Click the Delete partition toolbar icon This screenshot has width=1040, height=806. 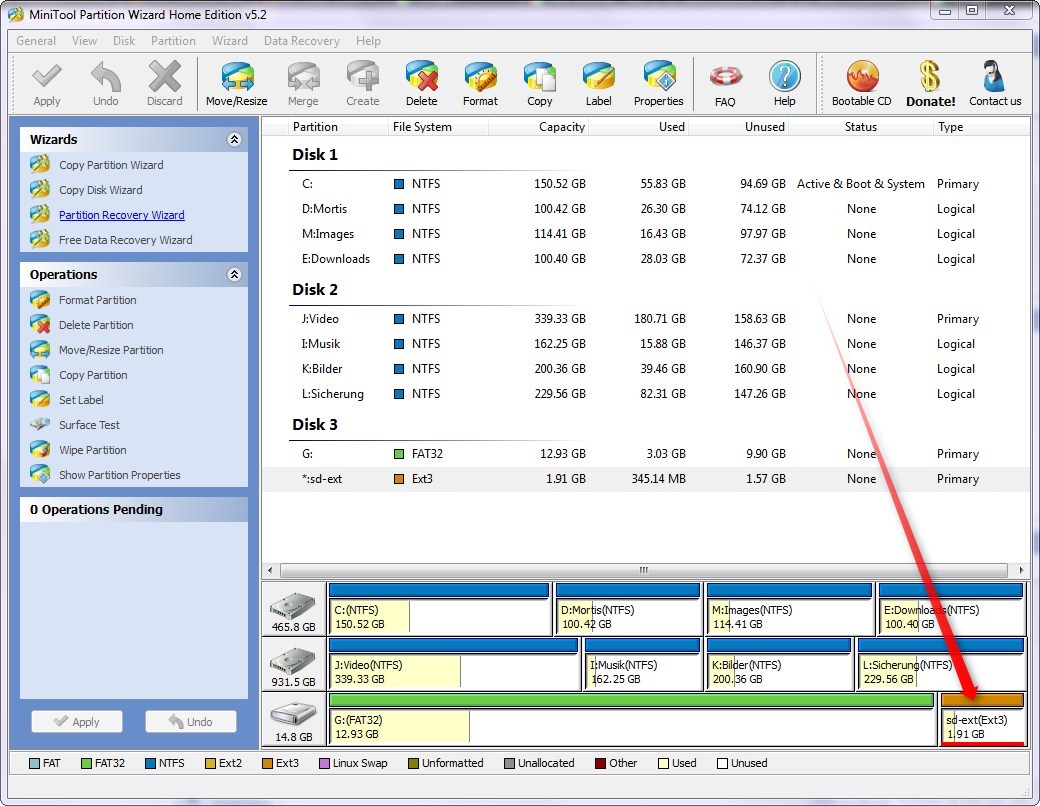(x=422, y=84)
